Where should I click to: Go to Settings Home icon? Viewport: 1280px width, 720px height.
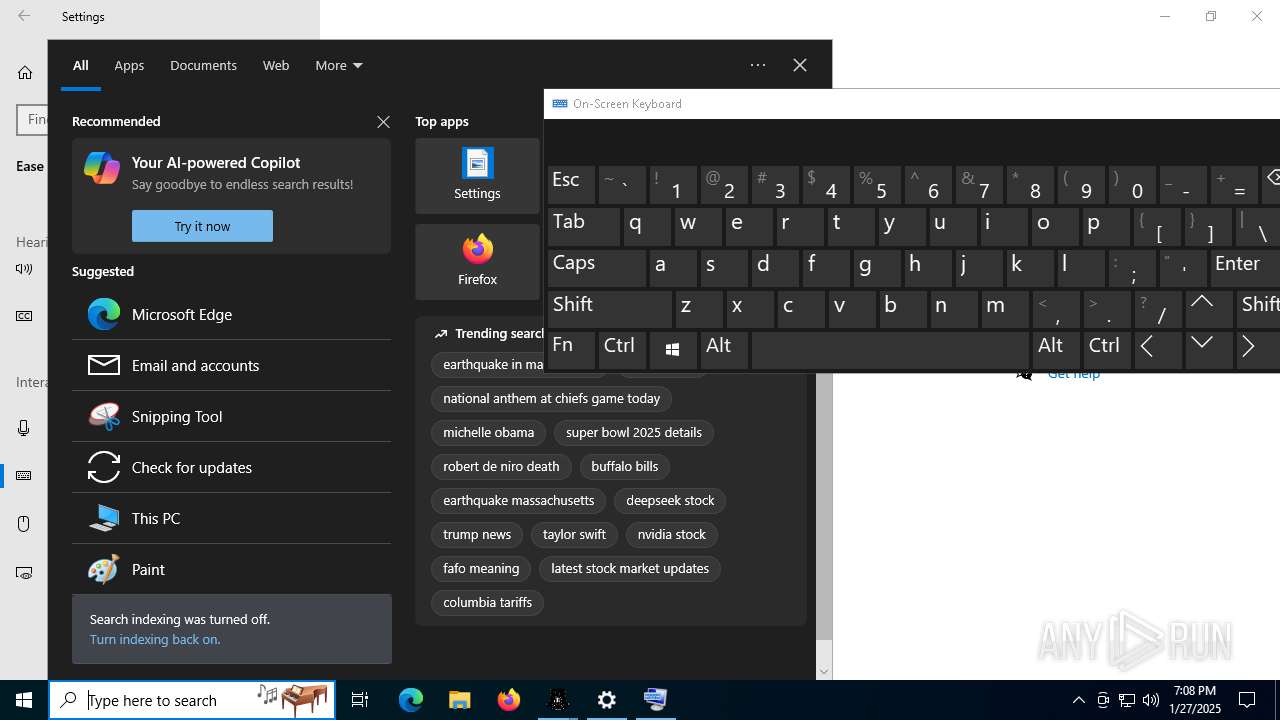(25, 72)
